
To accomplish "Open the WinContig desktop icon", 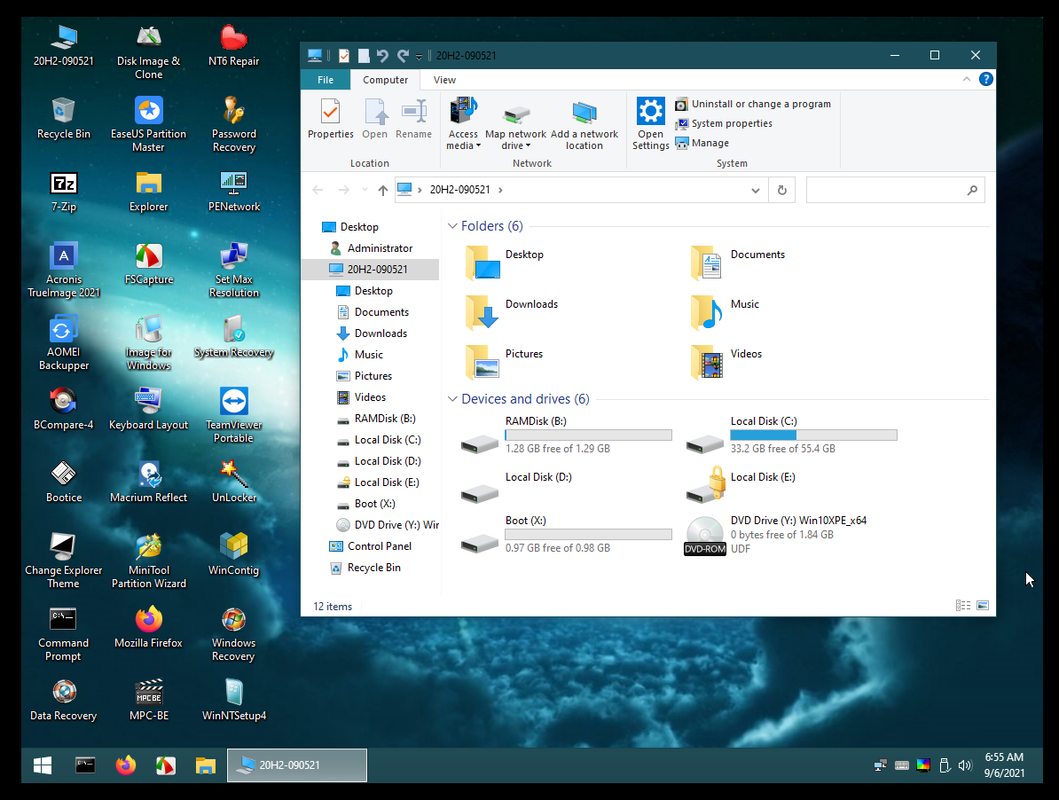I will click(x=234, y=556).
